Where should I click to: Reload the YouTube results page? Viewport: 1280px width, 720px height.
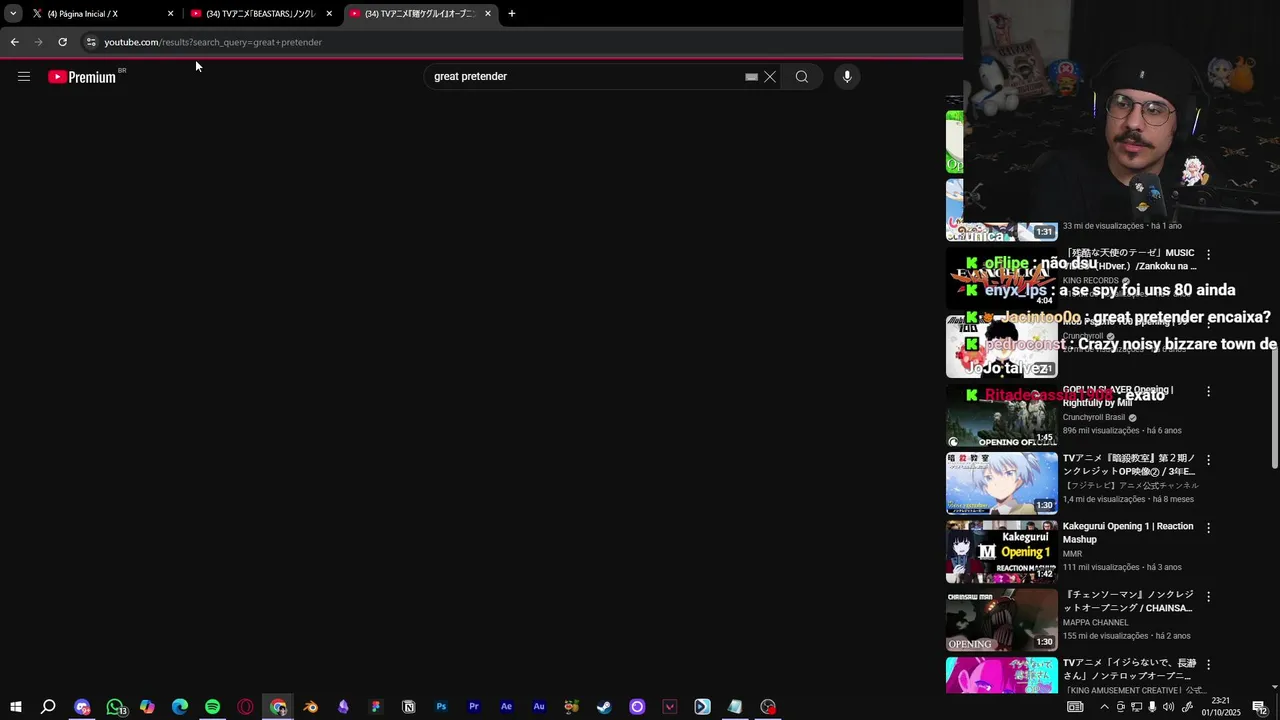click(62, 42)
